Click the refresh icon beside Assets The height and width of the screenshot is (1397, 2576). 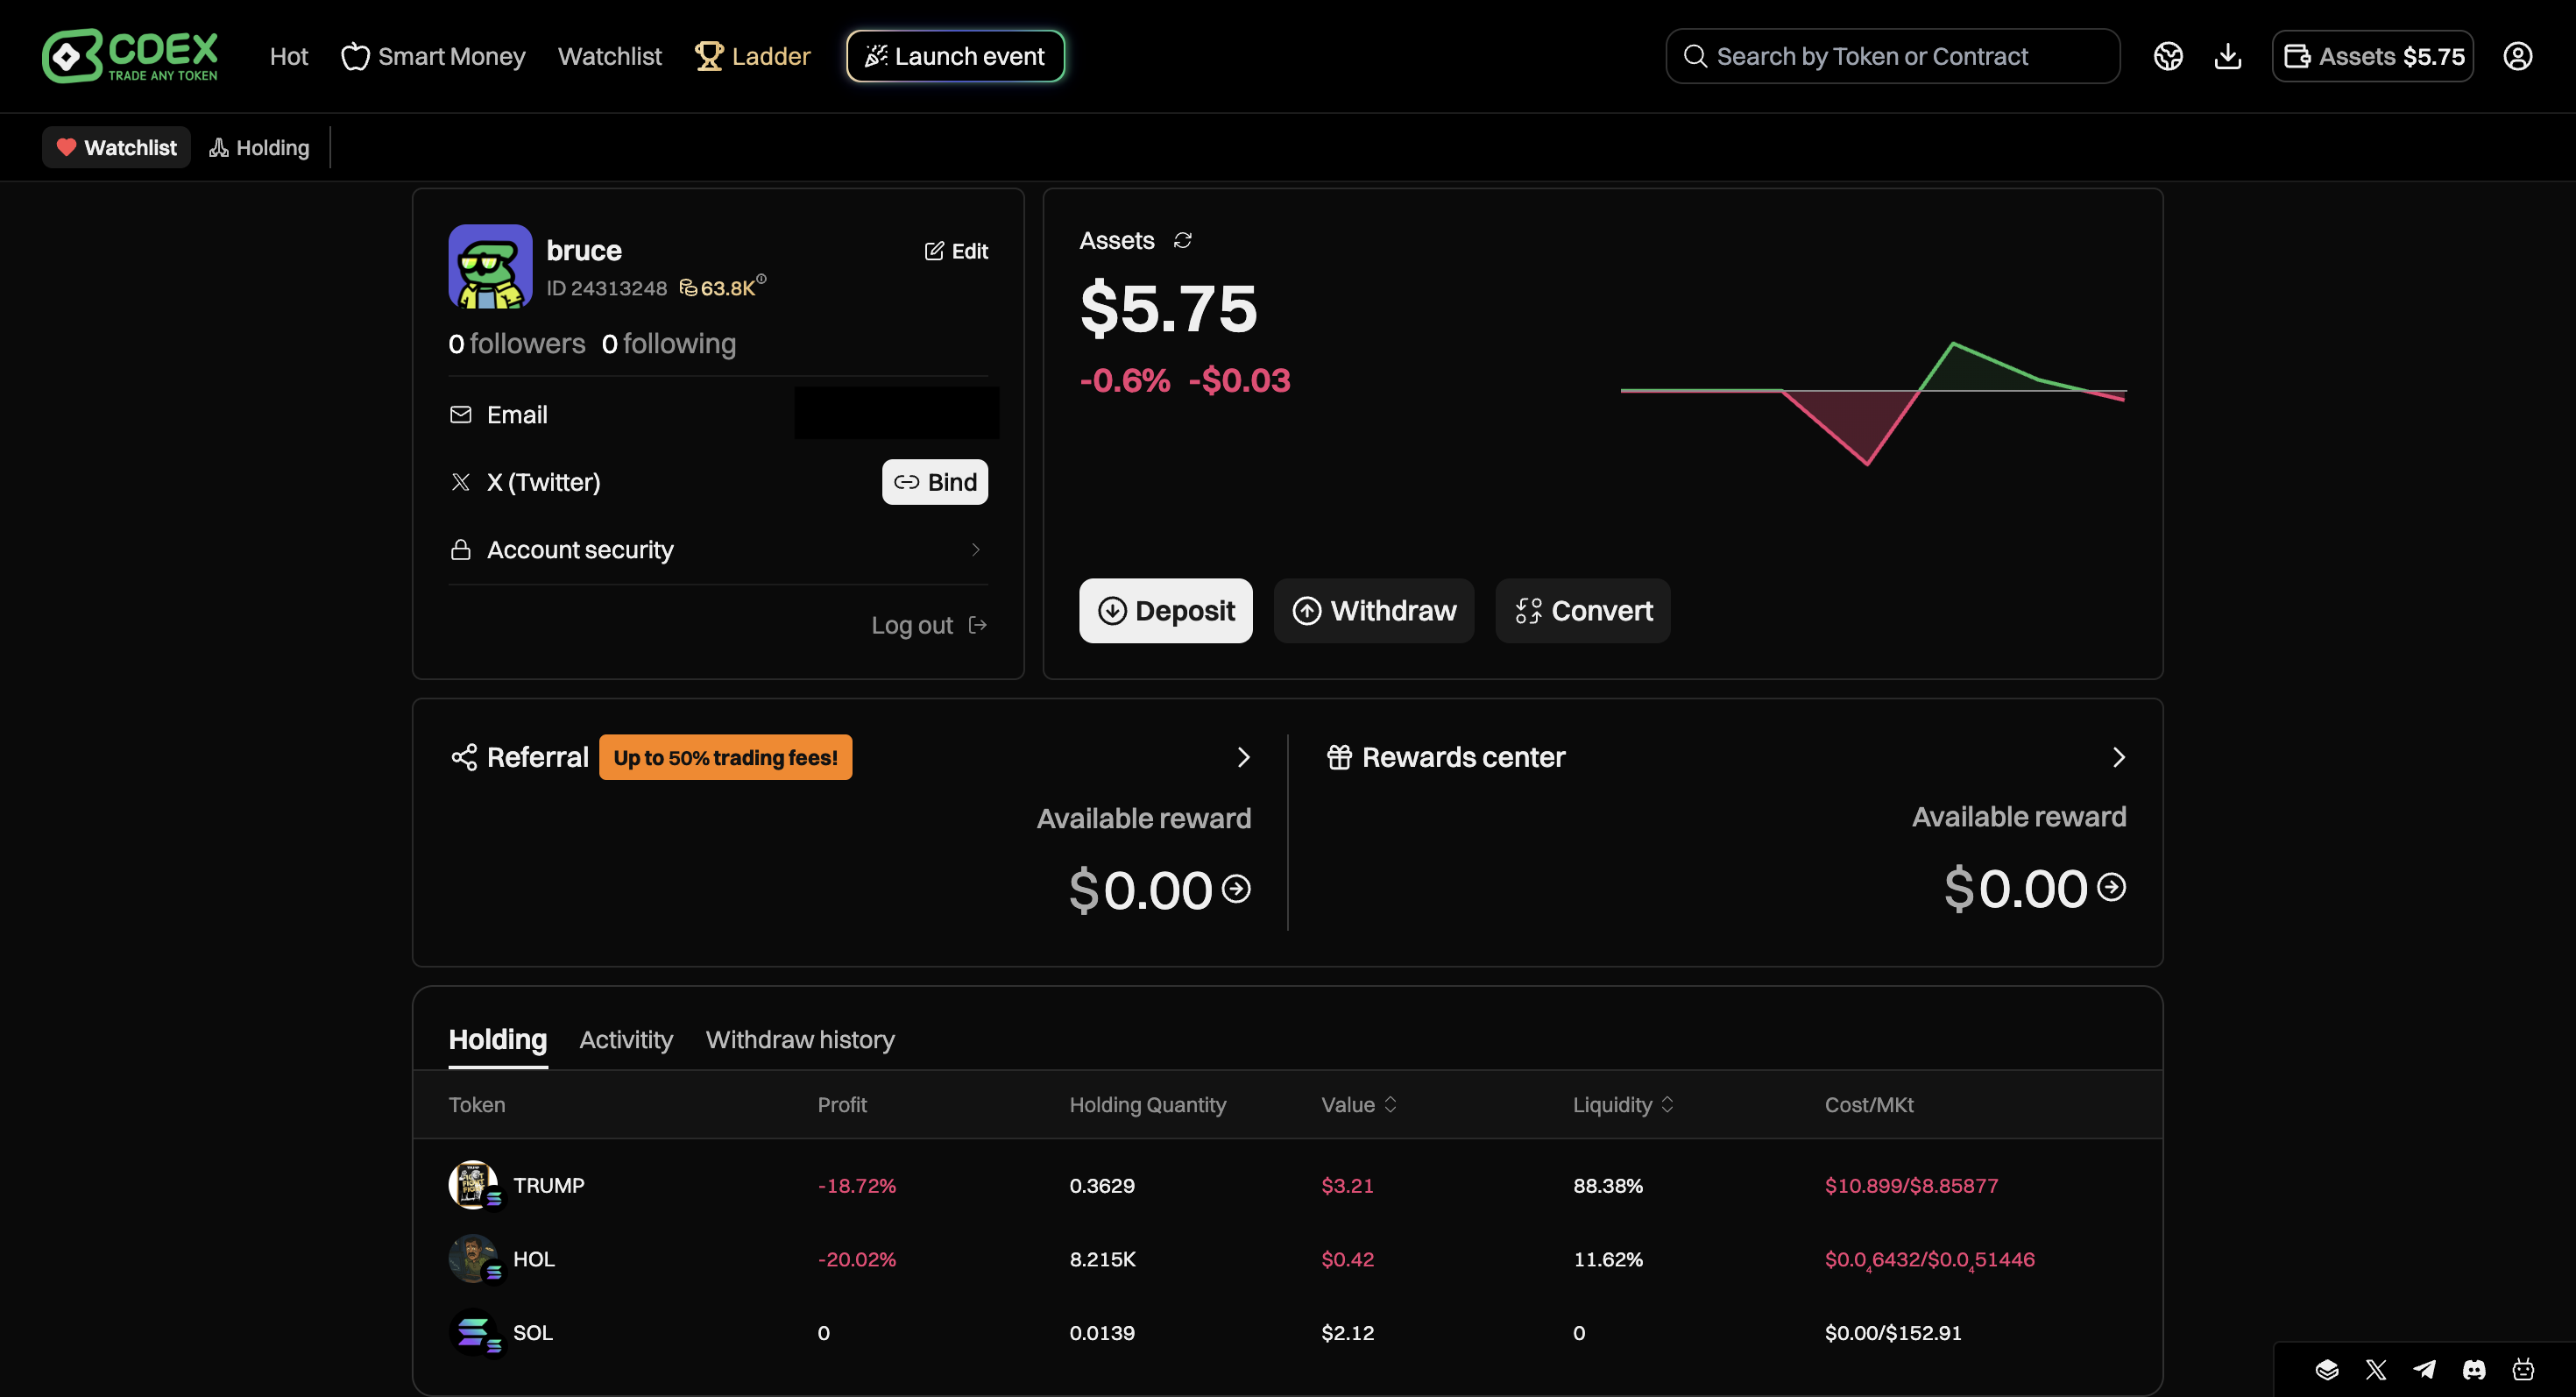pos(1182,240)
